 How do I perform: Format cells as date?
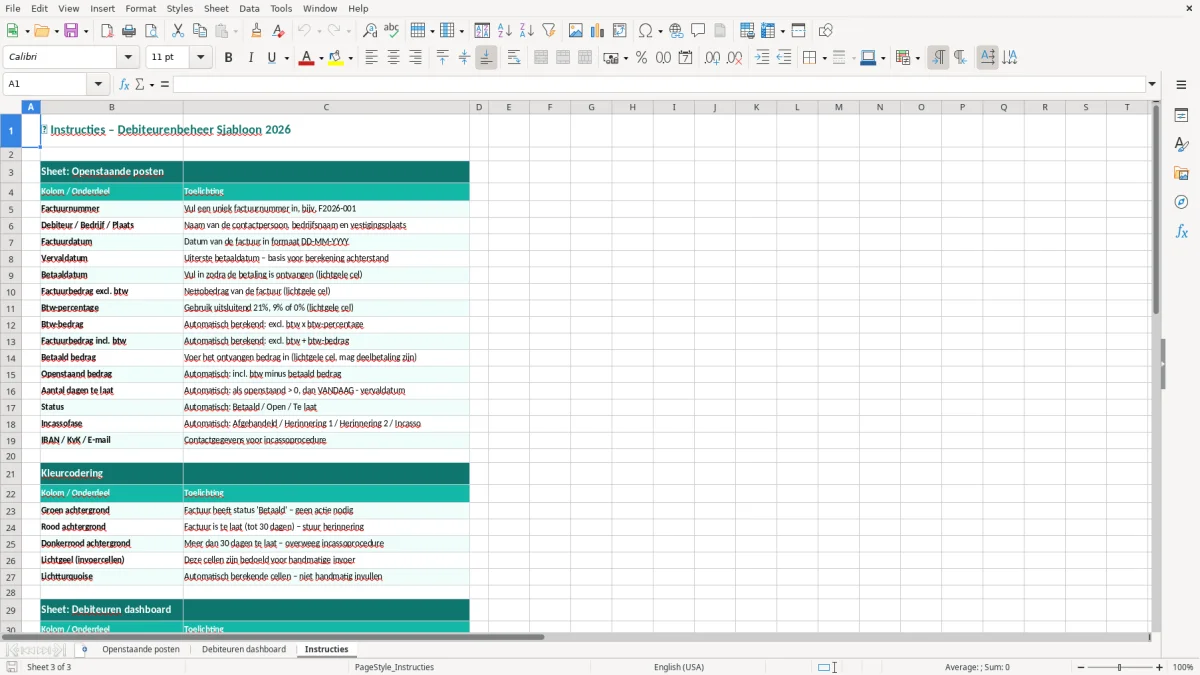pos(685,58)
